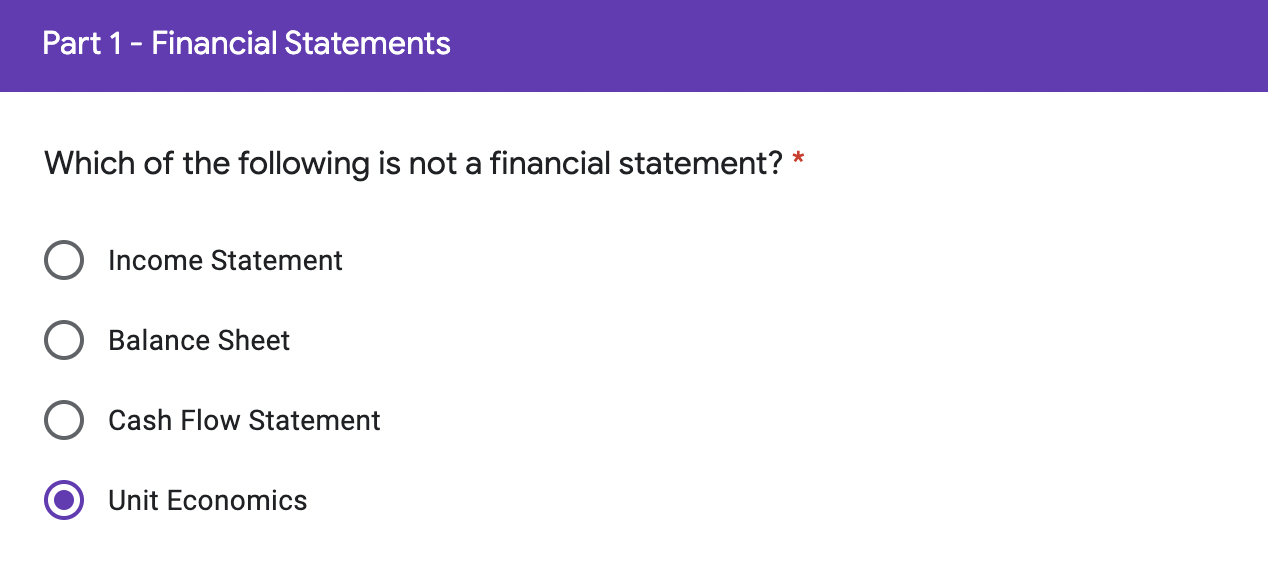The image size is (1268, 584).
Task: Choose the Balance Sheet radio option
Action: click(x=64, y=341)
